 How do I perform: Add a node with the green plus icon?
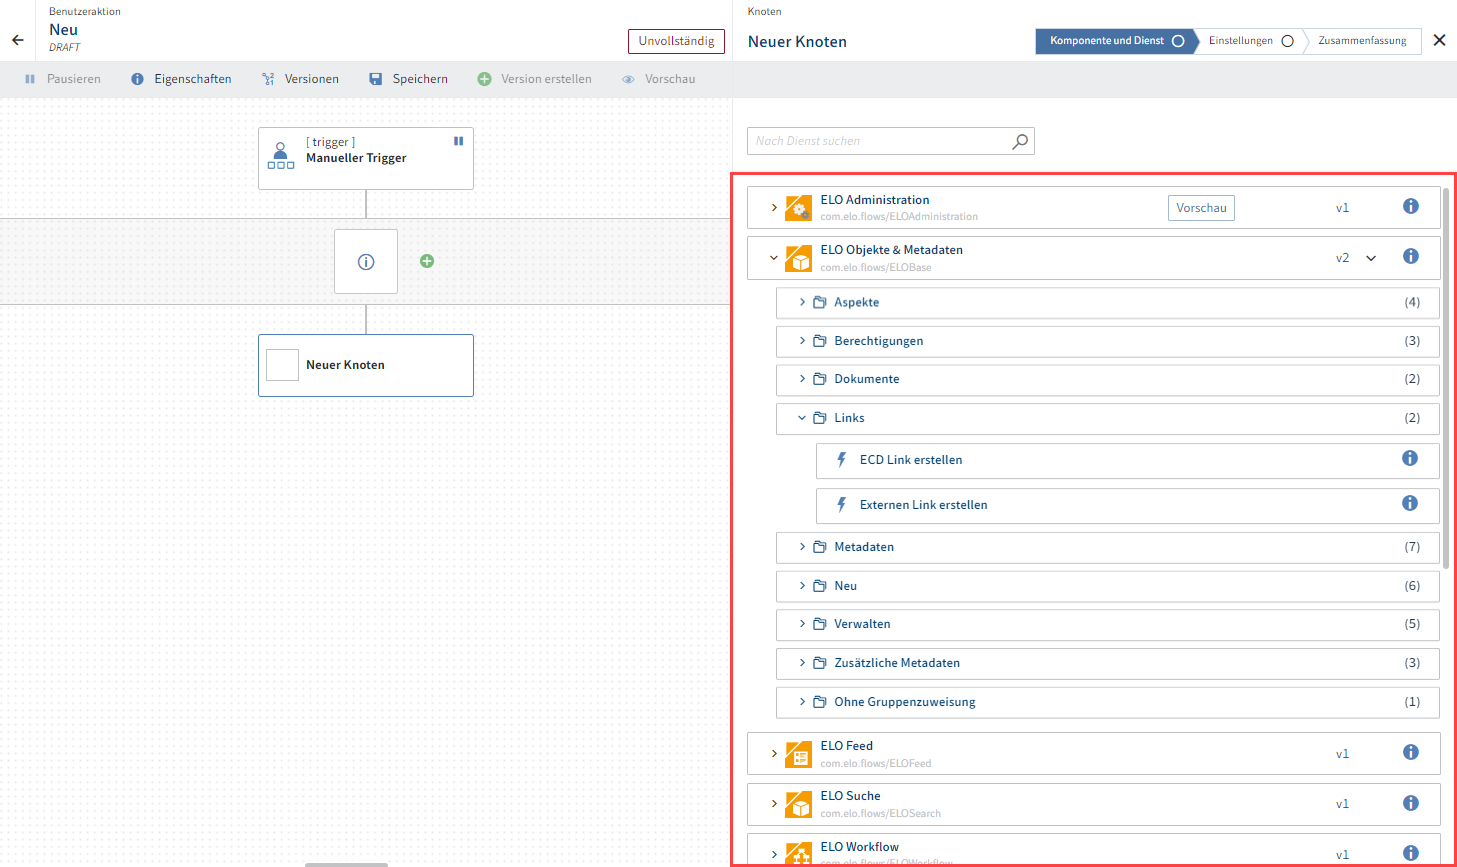(x=427, y=261)
